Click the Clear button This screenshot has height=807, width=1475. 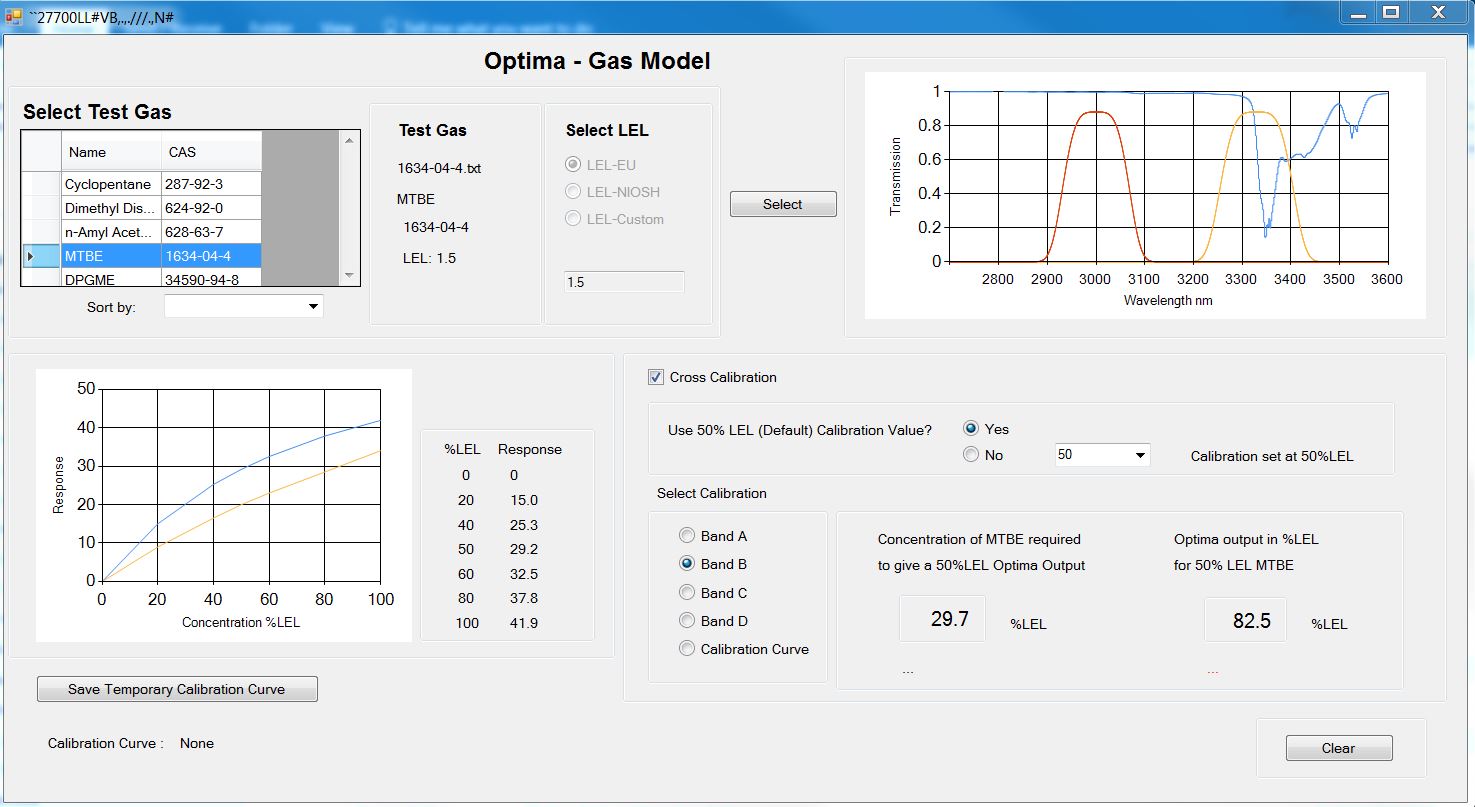click(x=1338, y=748)
